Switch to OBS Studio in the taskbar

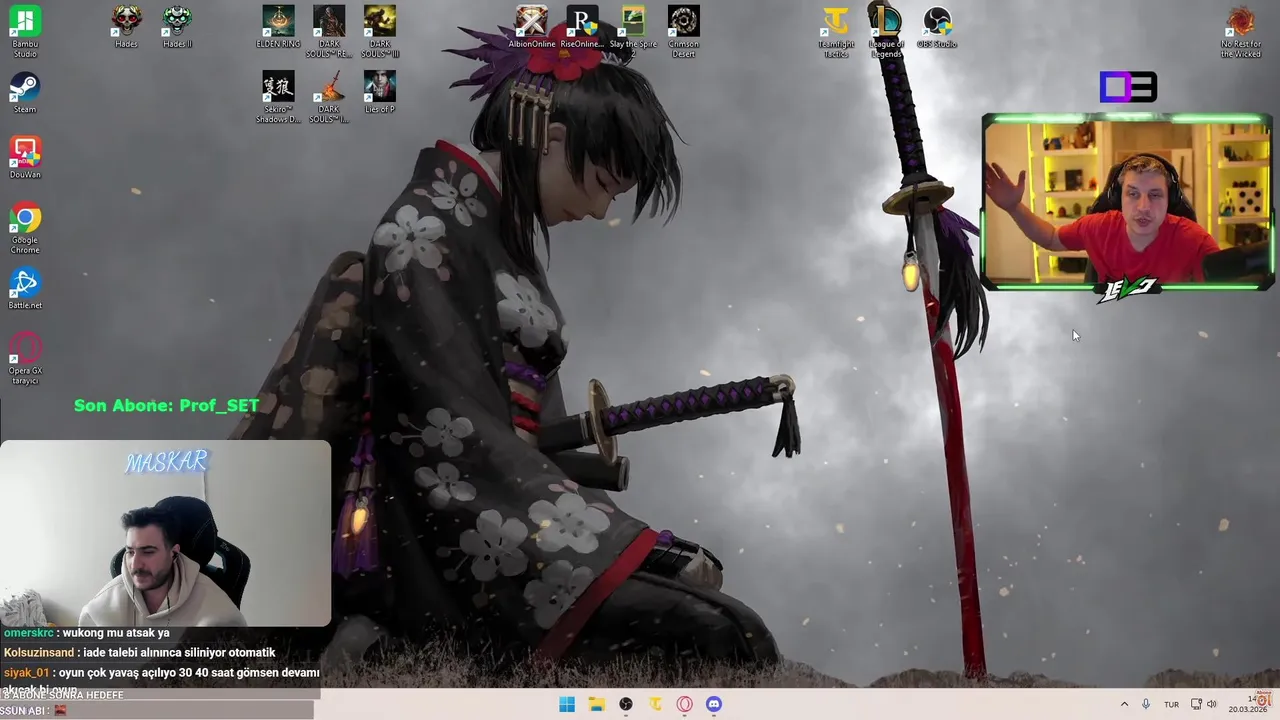pos(626,704)
